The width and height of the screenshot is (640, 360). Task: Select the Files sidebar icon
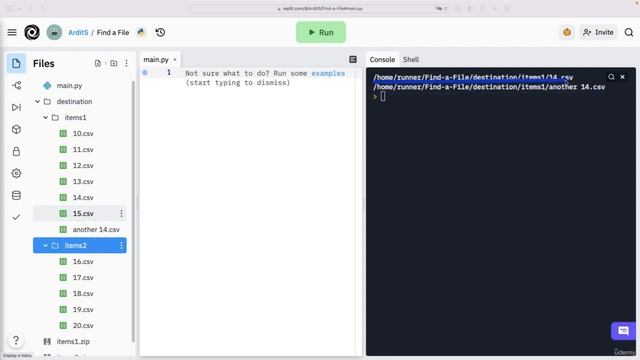16,63
